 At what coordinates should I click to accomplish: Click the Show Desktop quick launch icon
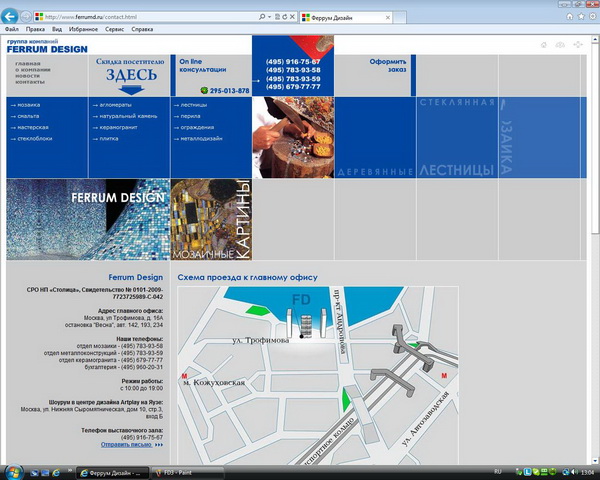coord(34,473)
